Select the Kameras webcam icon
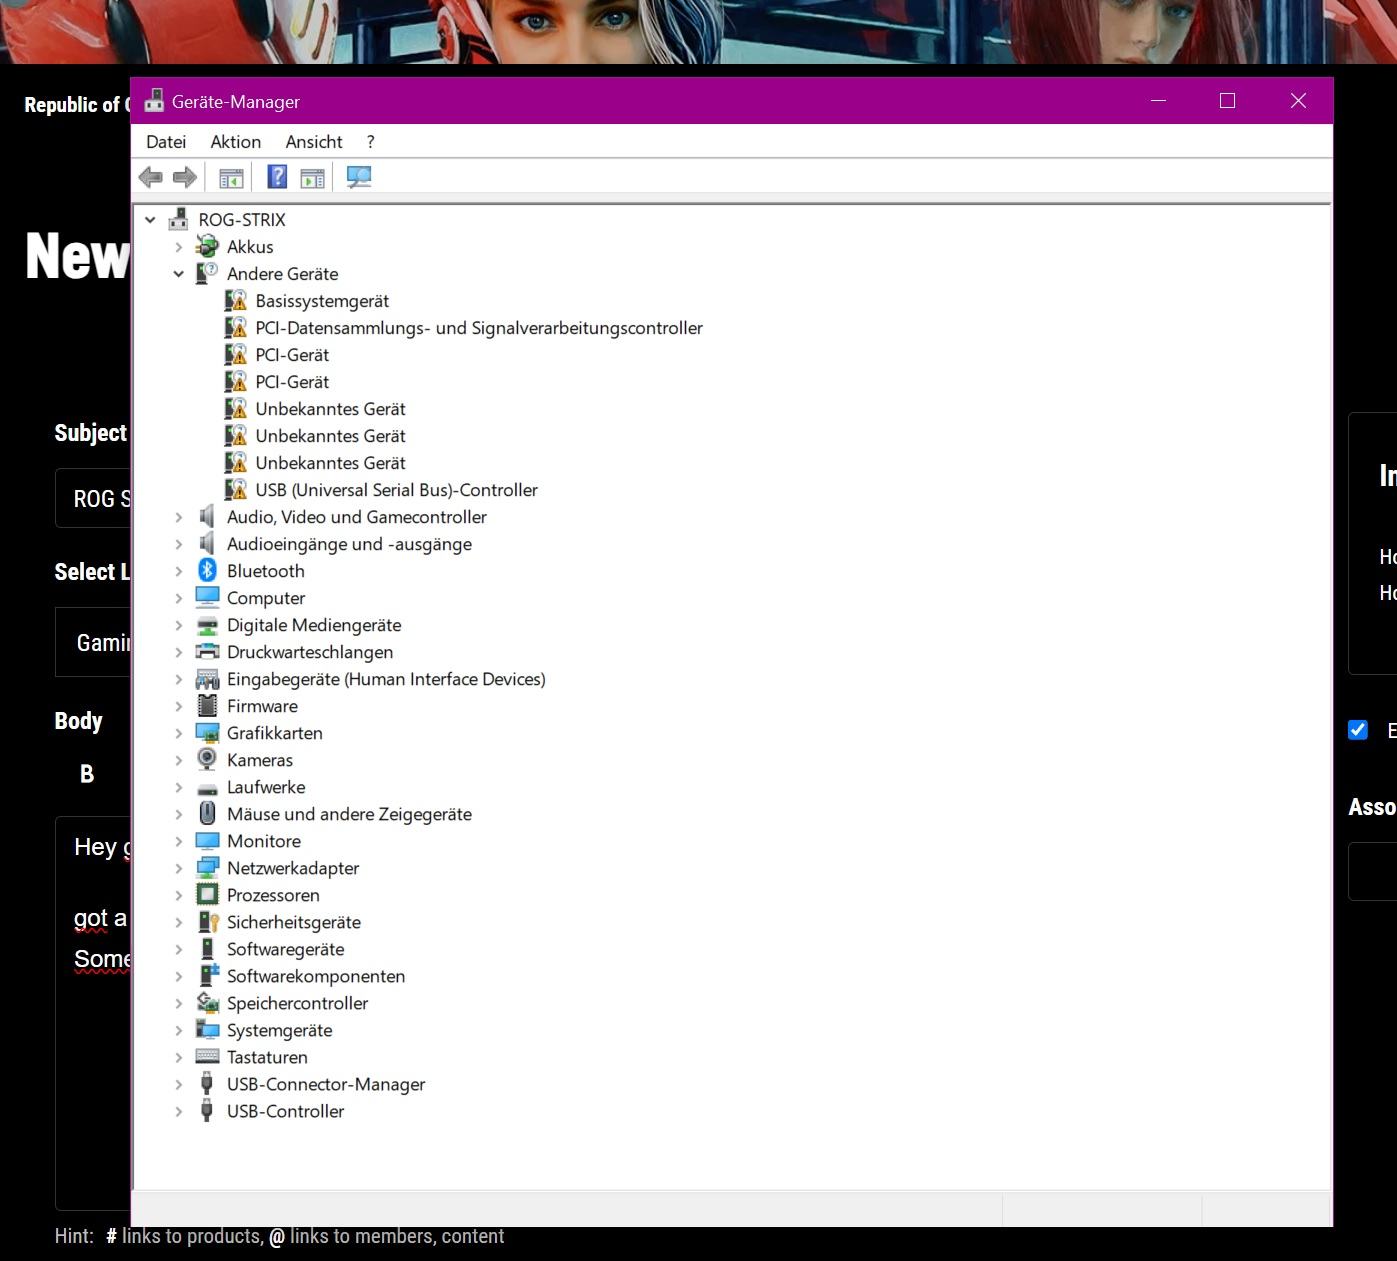The width and height of the screenshot is (1397, 1261). point(207,759)
